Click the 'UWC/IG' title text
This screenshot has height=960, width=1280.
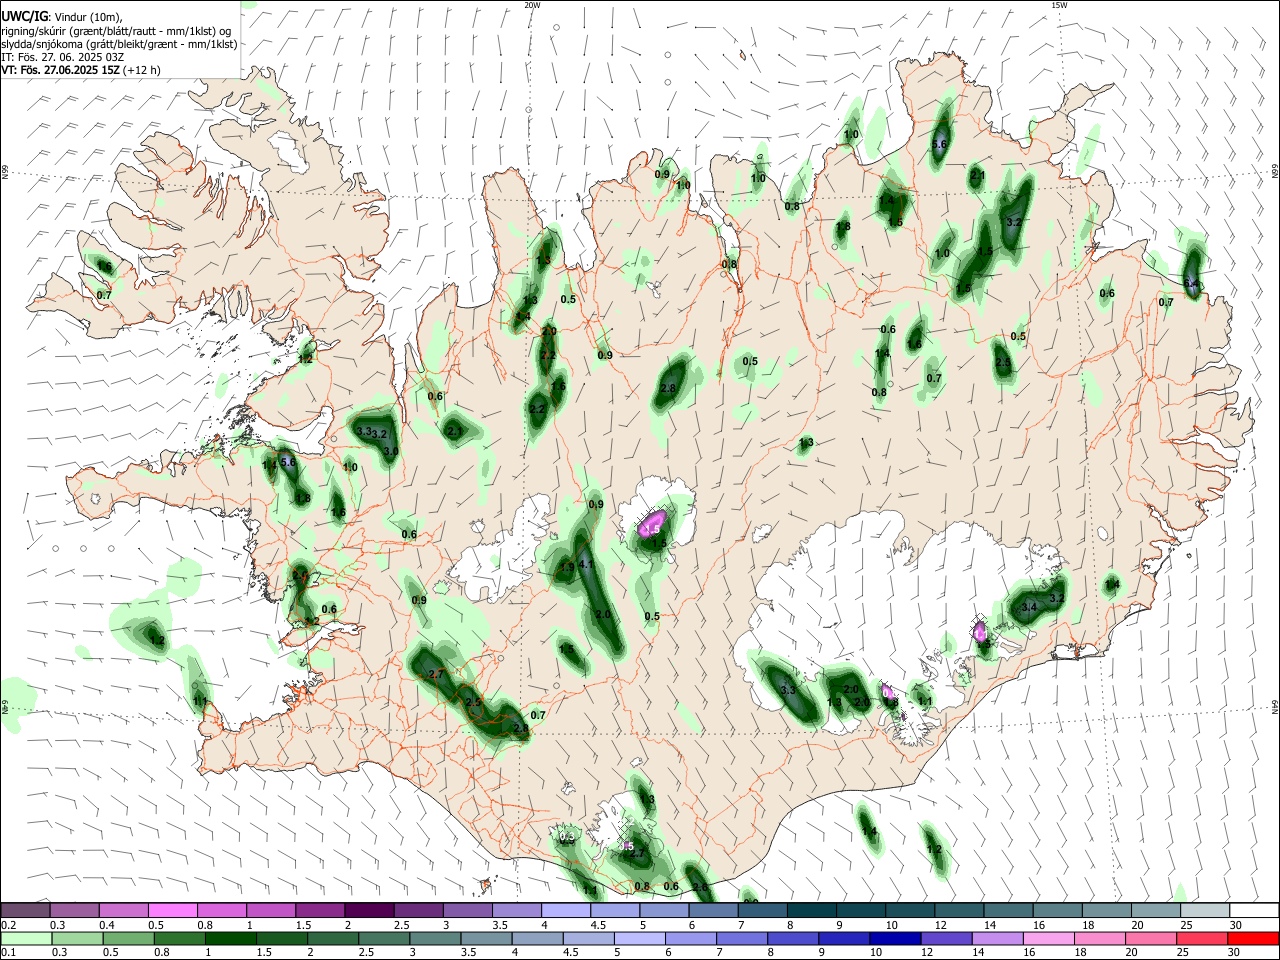point(24,17)
